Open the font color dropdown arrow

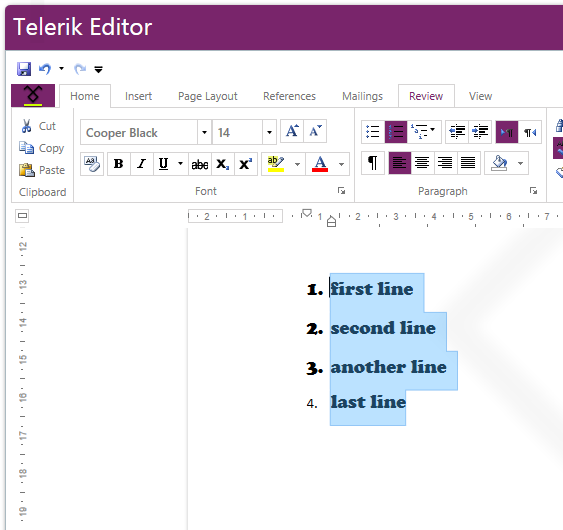click(341, 164)
